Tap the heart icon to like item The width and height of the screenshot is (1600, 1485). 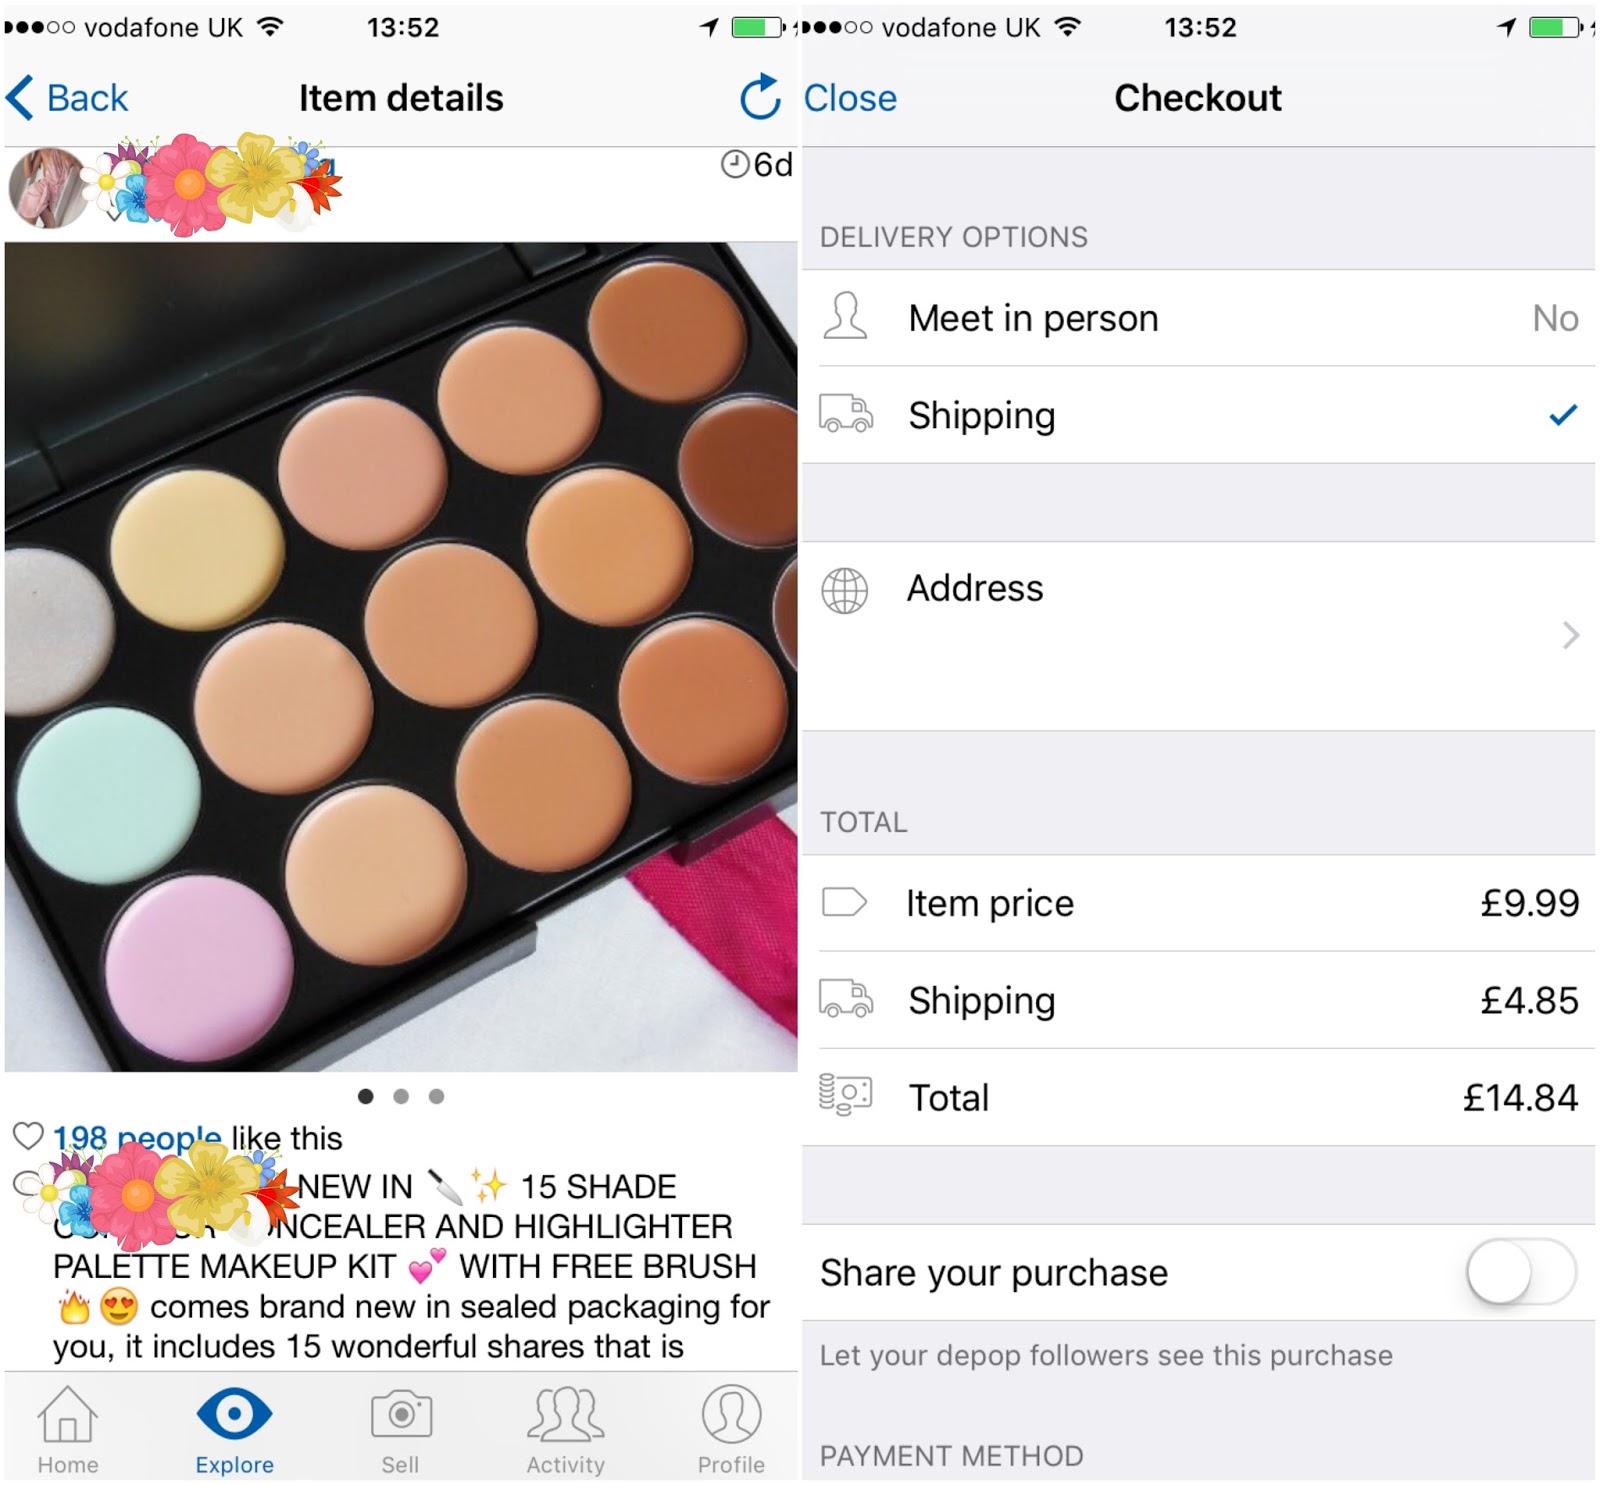pyautogui.click(x=28, y=1136)
